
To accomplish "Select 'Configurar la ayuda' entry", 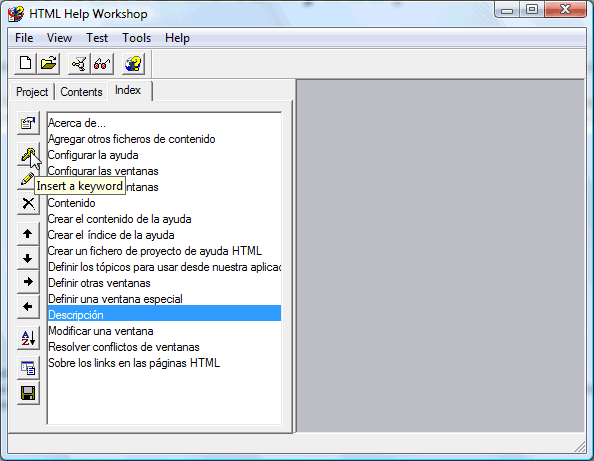I will 164,155.
